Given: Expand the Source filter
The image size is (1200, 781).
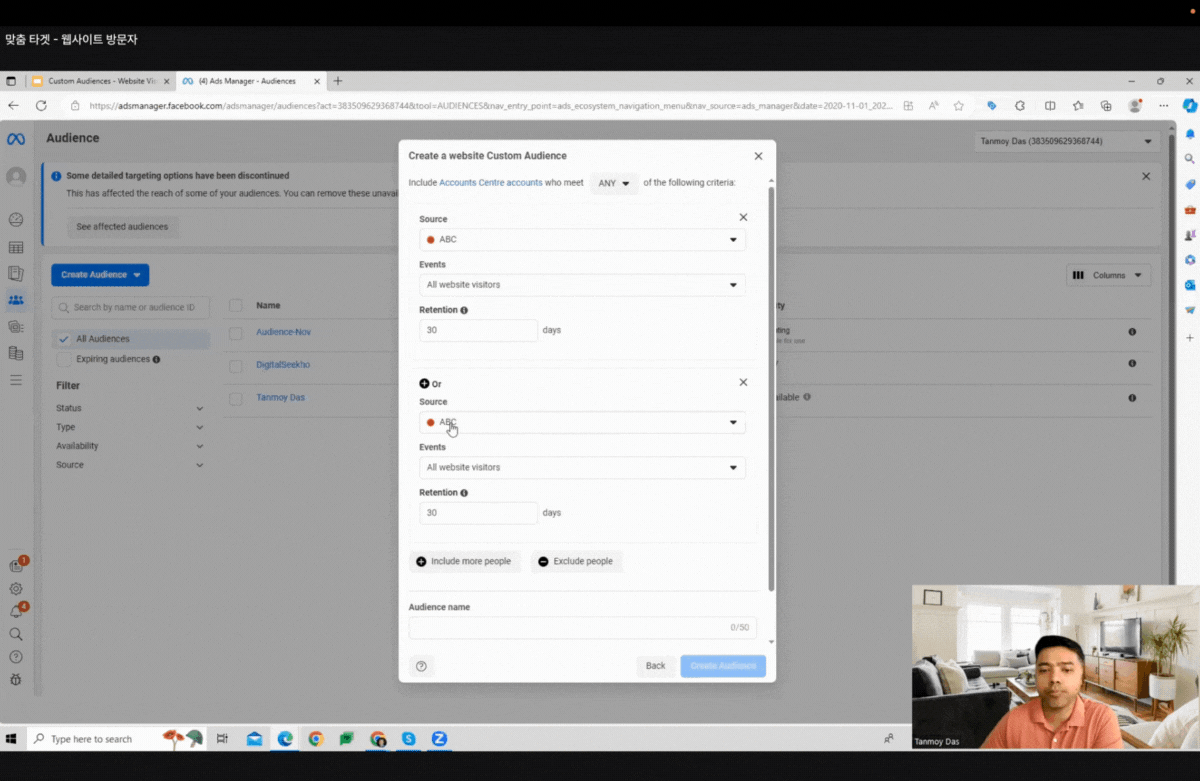Looking at the screenshot, I should (130, 465).
